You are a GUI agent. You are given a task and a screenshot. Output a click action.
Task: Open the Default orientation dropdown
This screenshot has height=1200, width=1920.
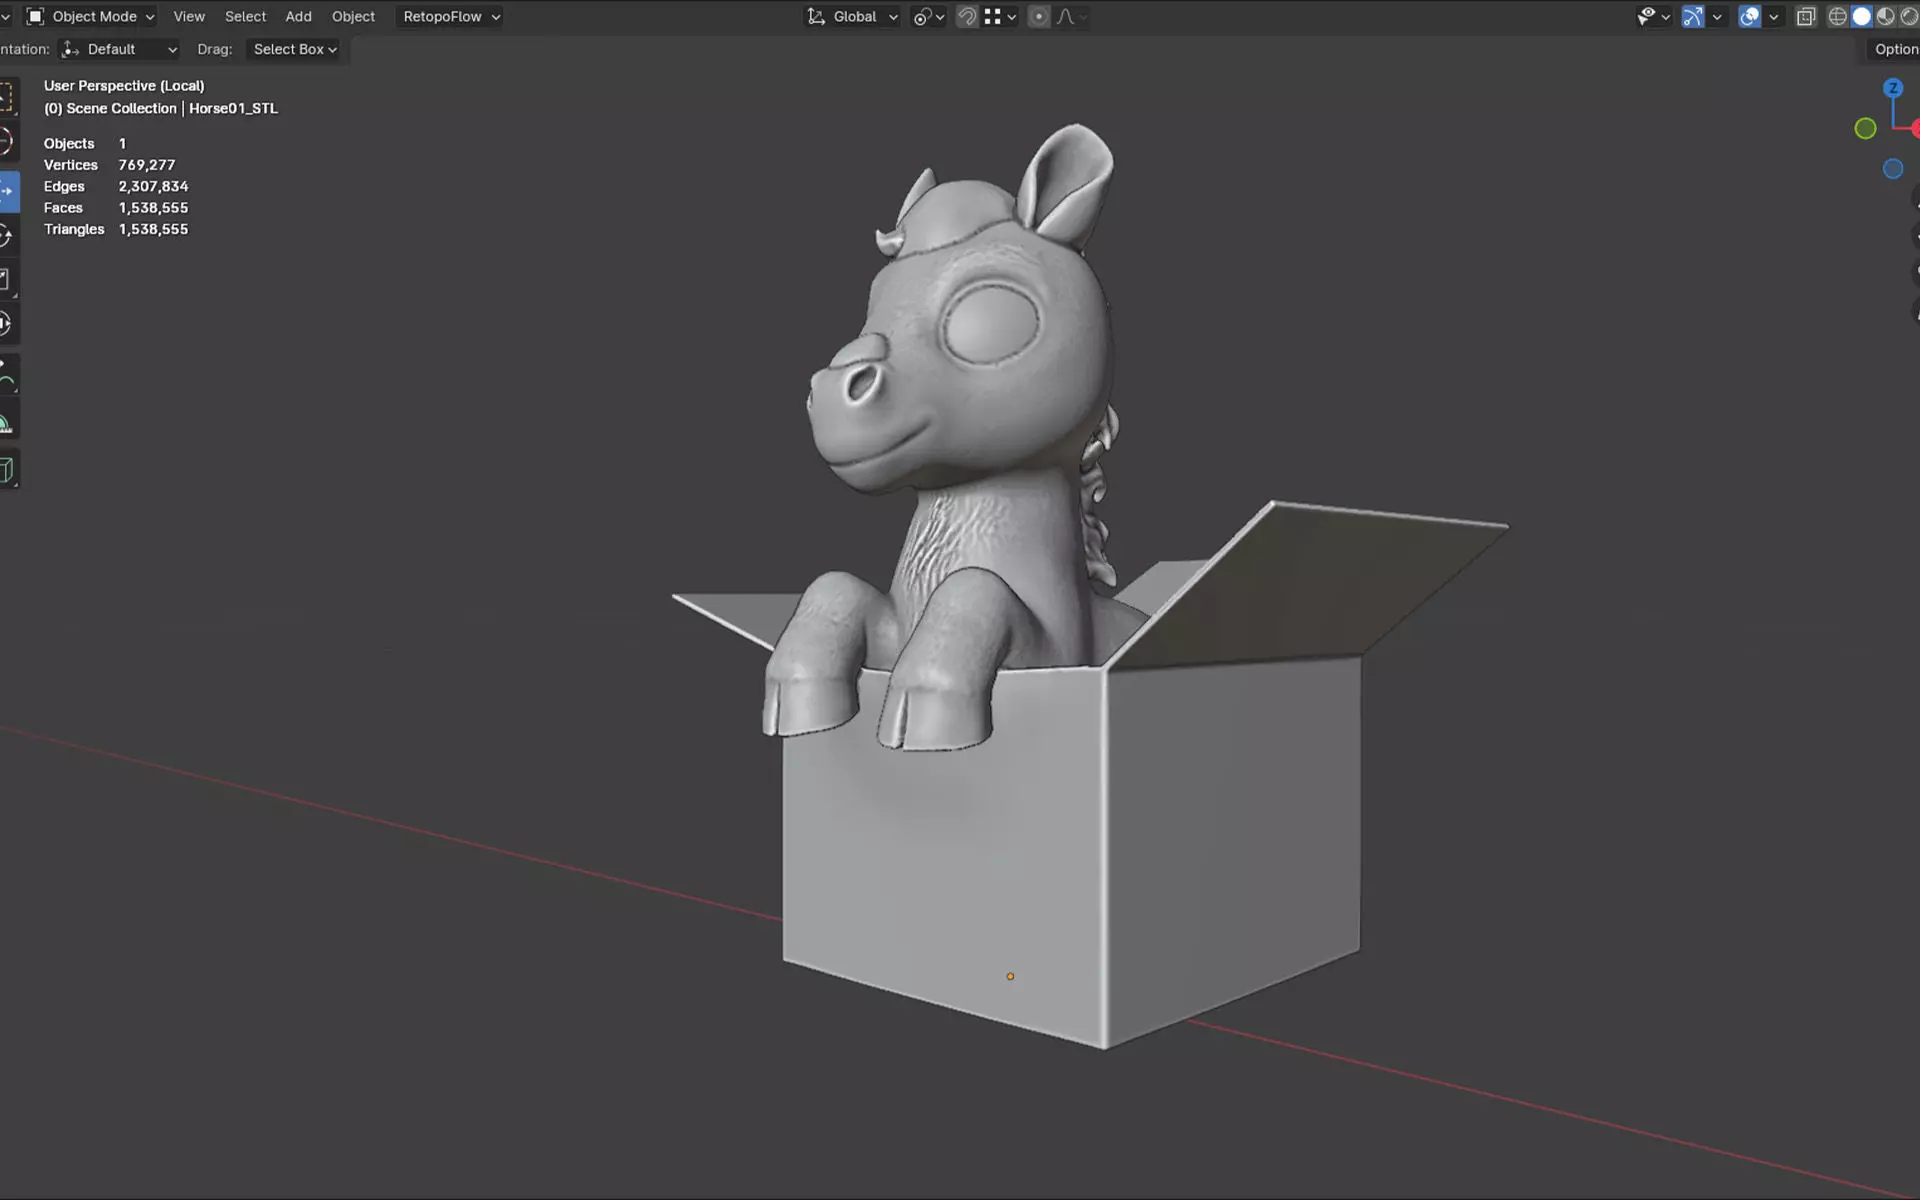(x=119, y=49)
